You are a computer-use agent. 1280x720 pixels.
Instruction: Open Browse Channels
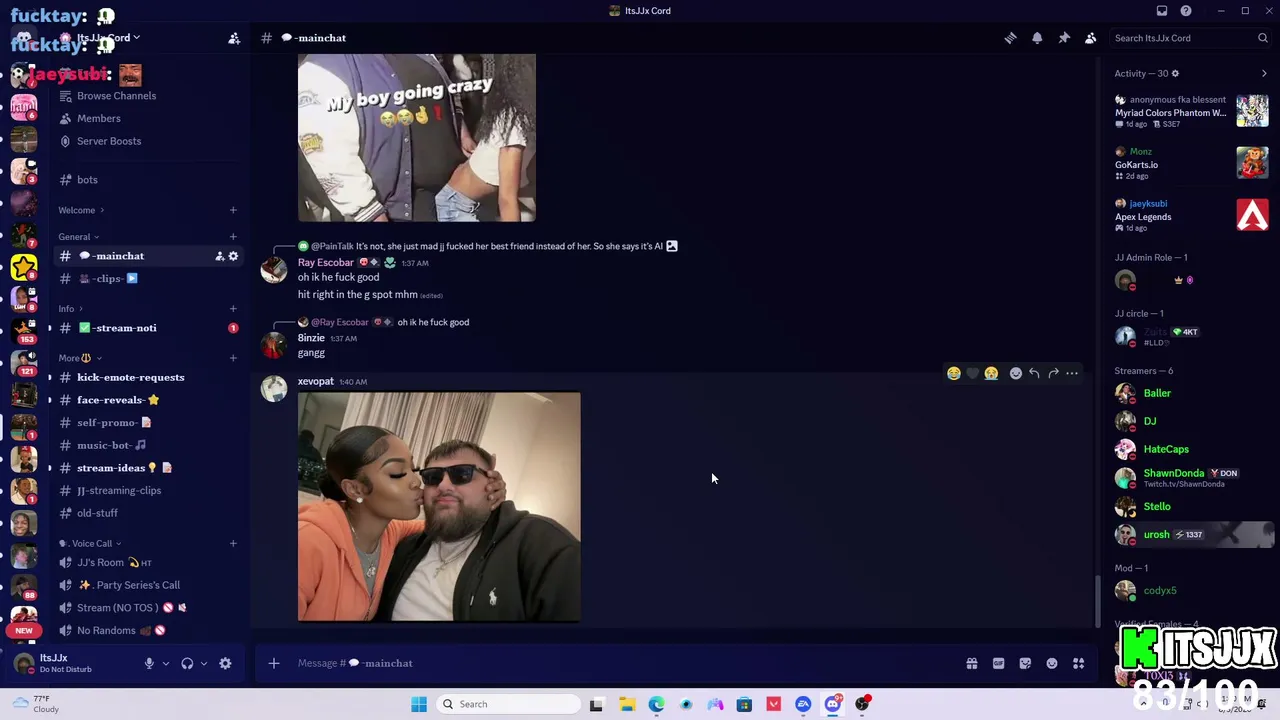click(116, 96)
